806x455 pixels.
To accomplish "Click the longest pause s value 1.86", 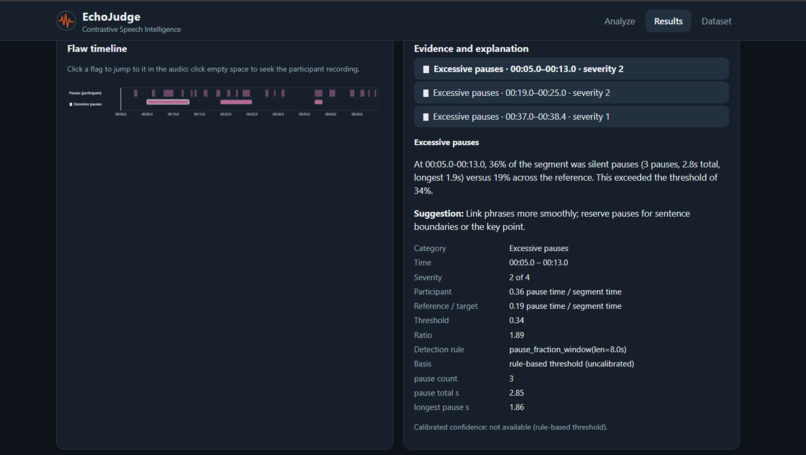I will [517, 407].
